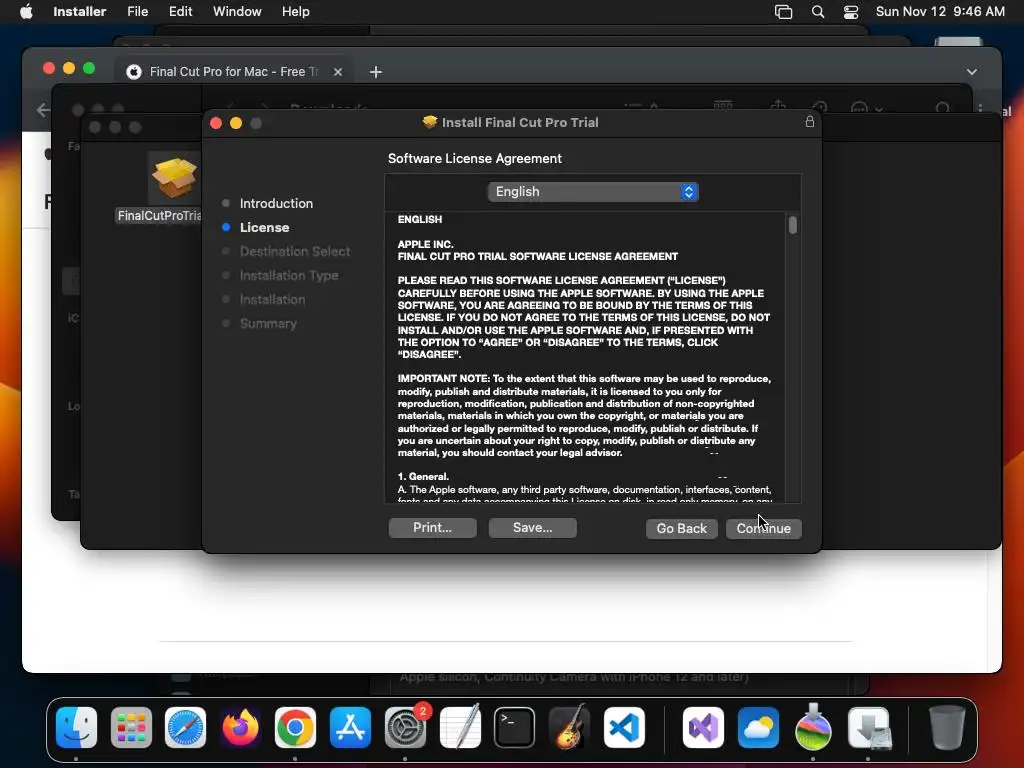Viewport: 1024px width, 768px height.
Task: Open the English language dropdown
Action: [593, 191]
